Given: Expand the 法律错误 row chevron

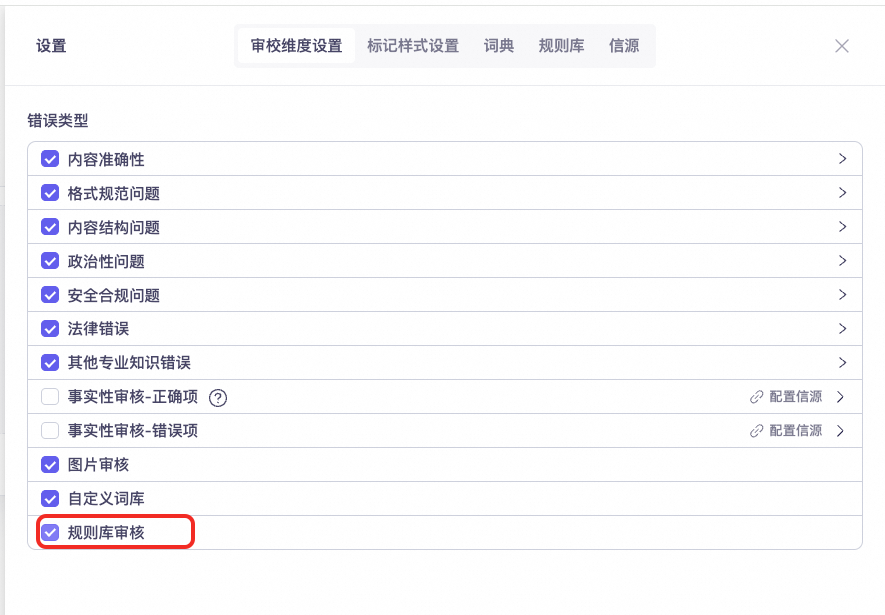Looking at the screenshot, I should point(842,329).
